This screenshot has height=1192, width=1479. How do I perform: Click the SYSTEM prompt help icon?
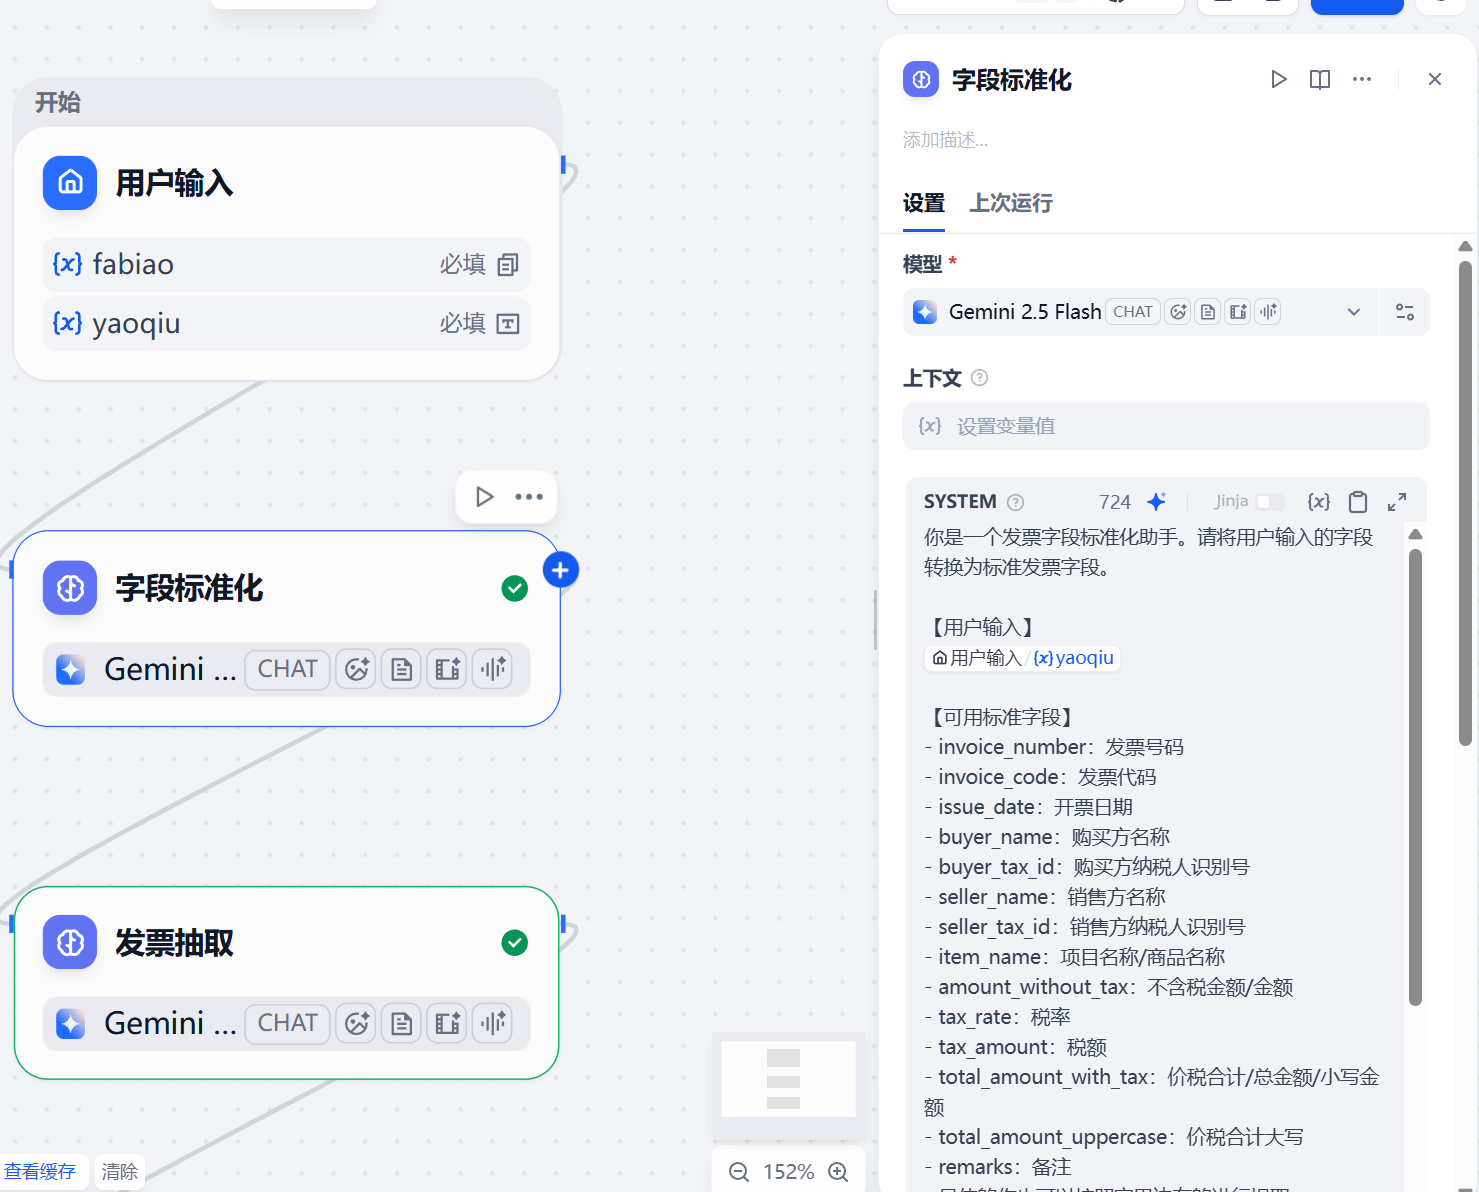[x=1015, y=502]
